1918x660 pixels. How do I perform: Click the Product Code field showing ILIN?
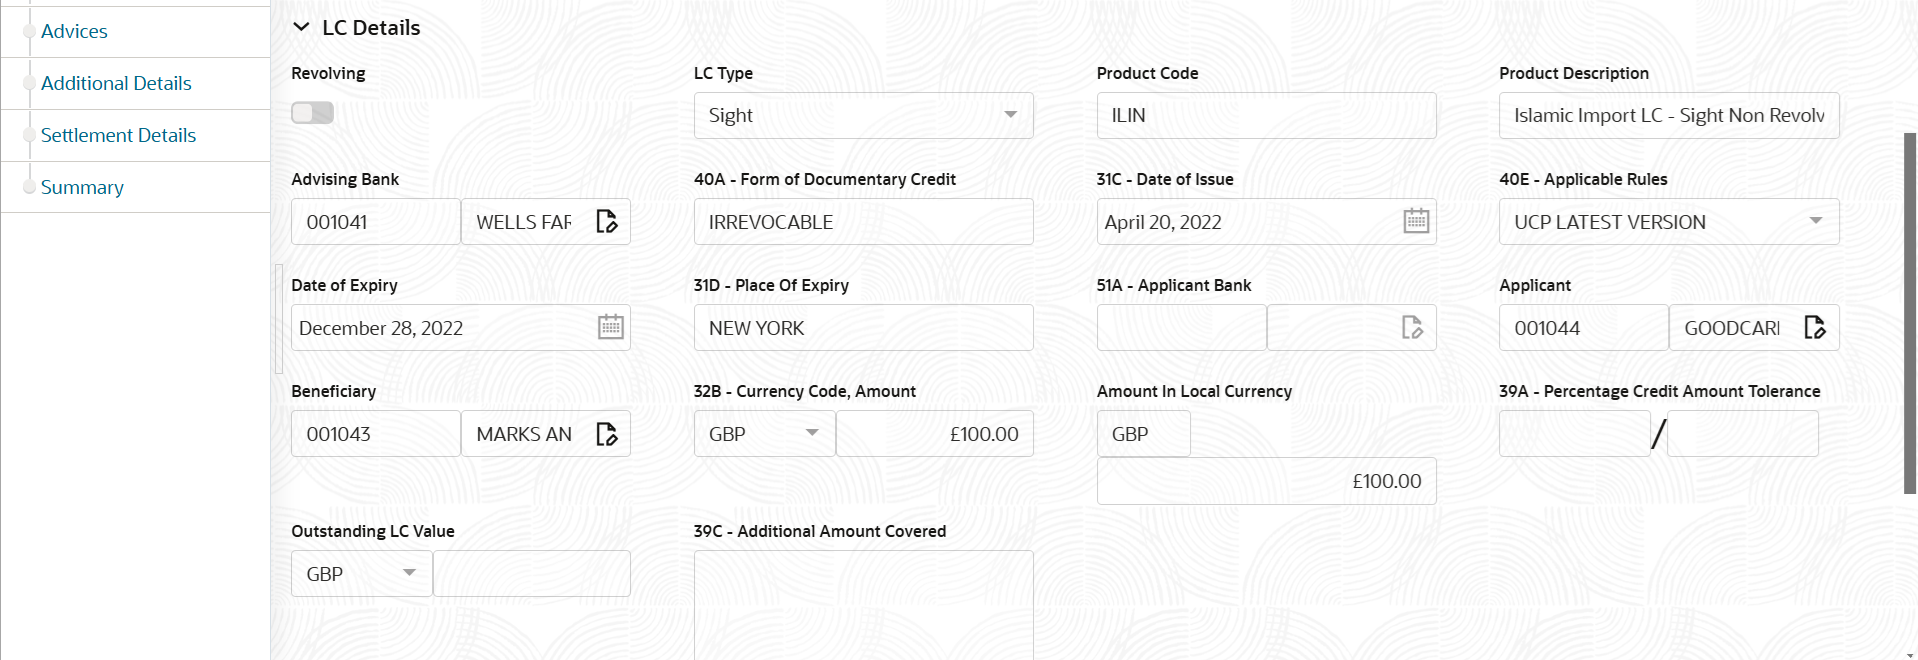pos(1265,115)
